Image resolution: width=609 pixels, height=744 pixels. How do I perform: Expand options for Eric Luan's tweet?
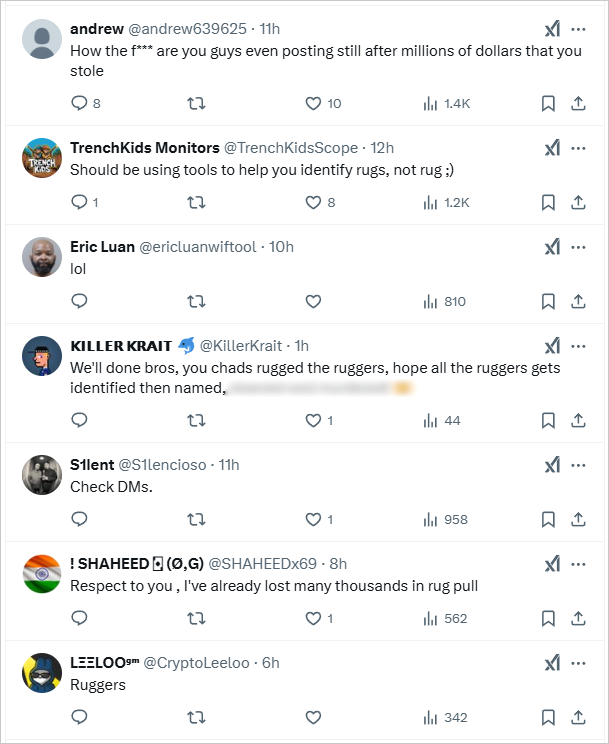click(578, 247)
